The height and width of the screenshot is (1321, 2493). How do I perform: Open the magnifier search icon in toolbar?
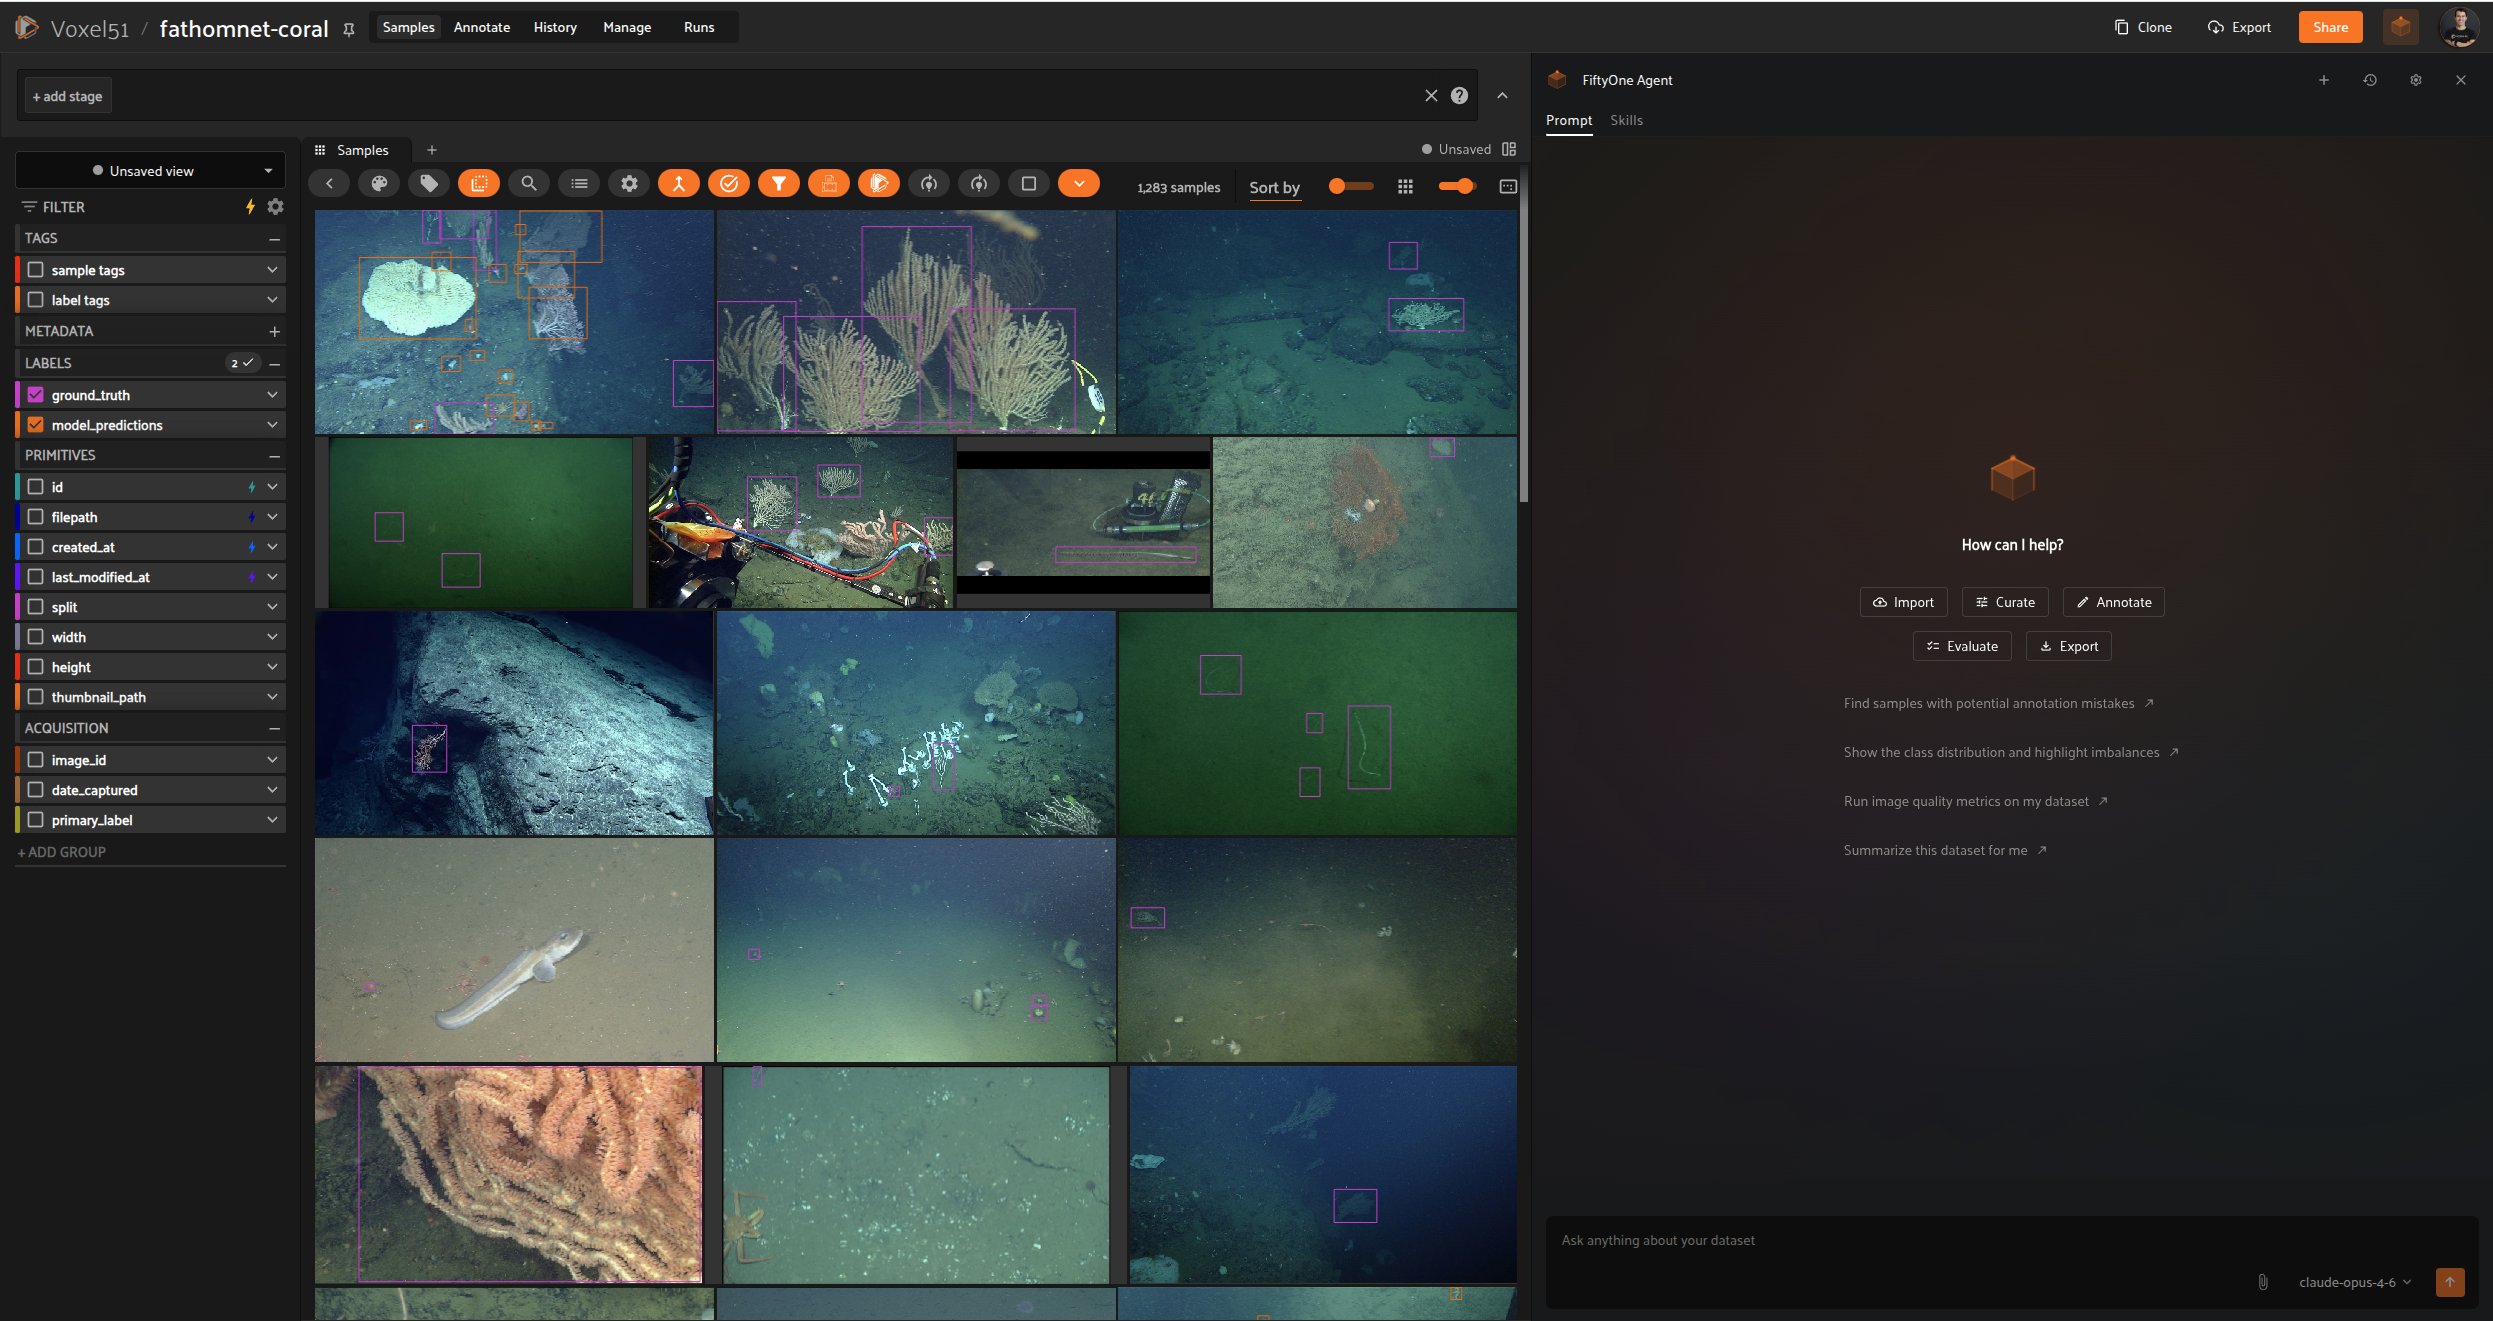click(529, 183)
